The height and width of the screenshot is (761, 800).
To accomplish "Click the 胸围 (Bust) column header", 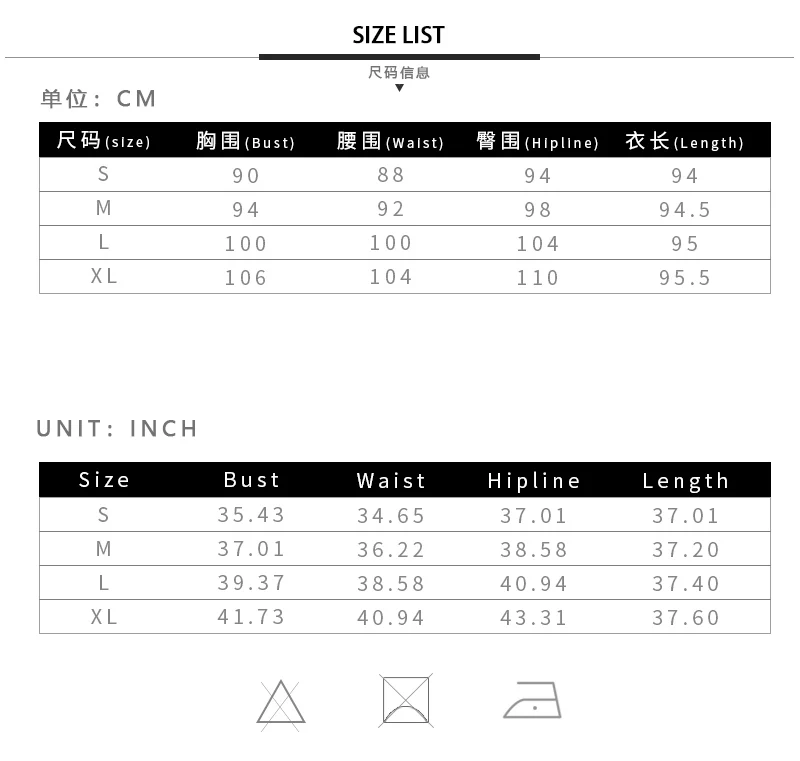I will pos(245,141).
